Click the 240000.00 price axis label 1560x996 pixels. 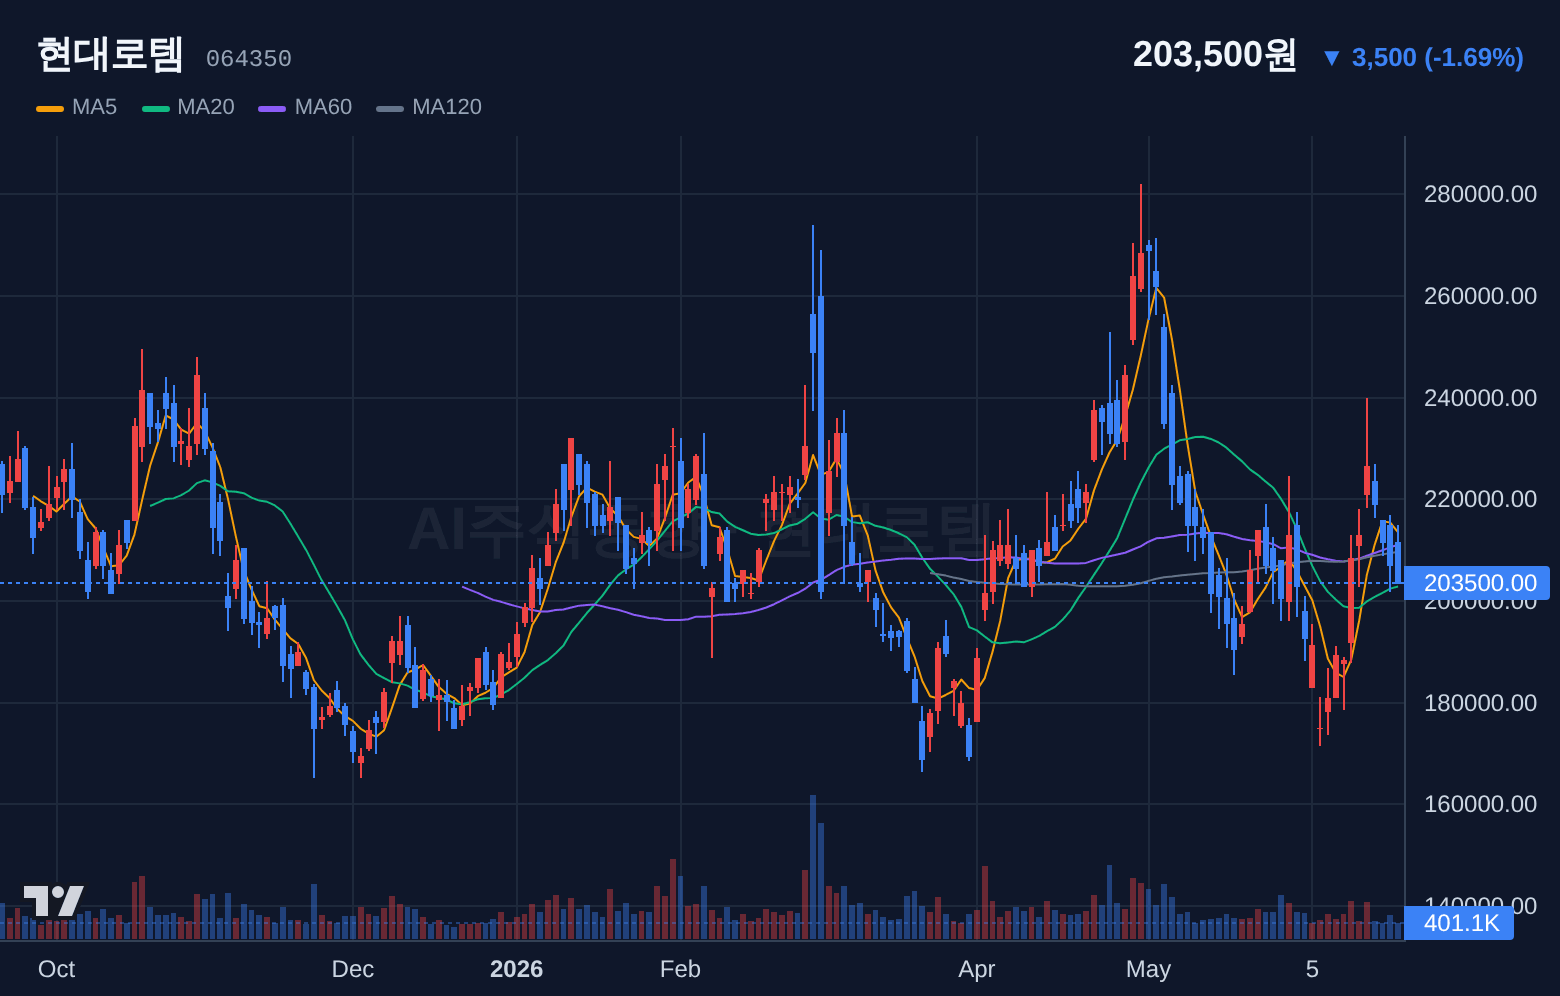(x=1480, y=398)
